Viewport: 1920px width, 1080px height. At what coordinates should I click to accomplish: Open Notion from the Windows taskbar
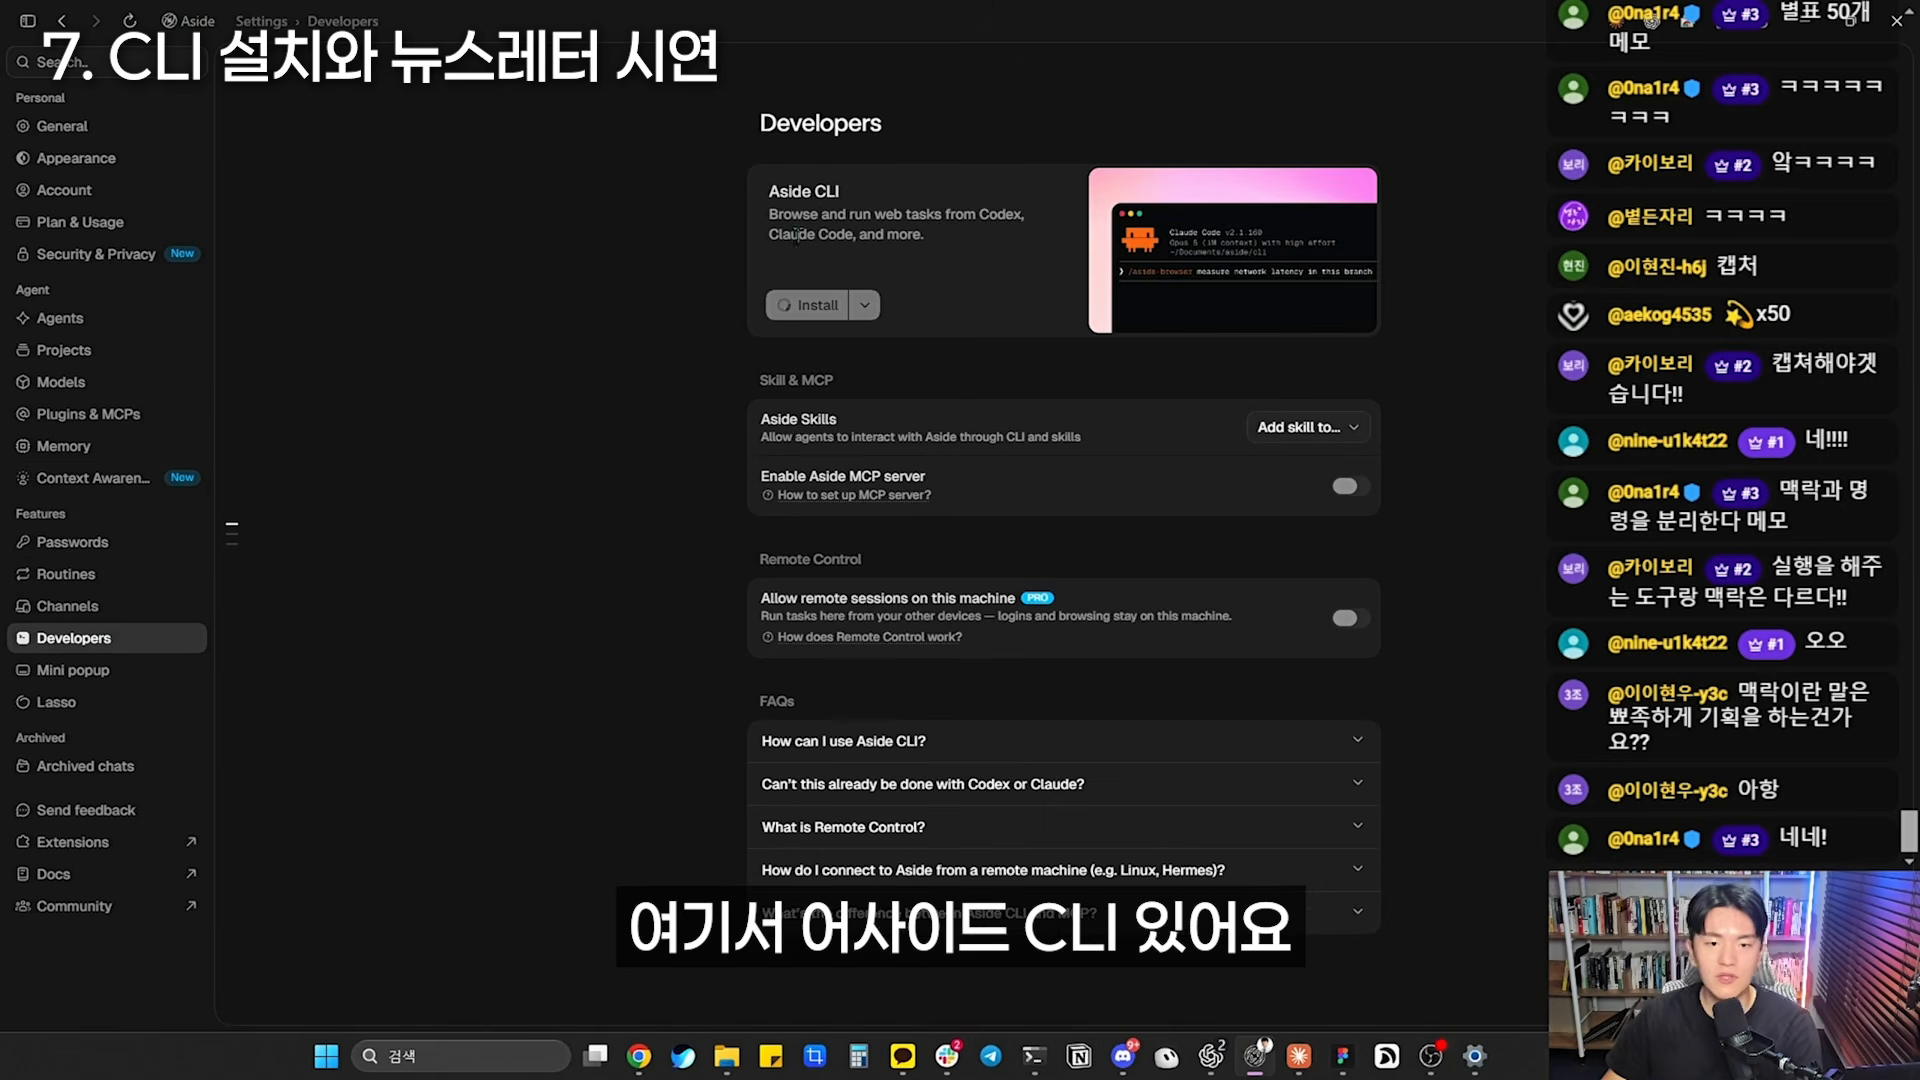click(x=1079, y=1056)
